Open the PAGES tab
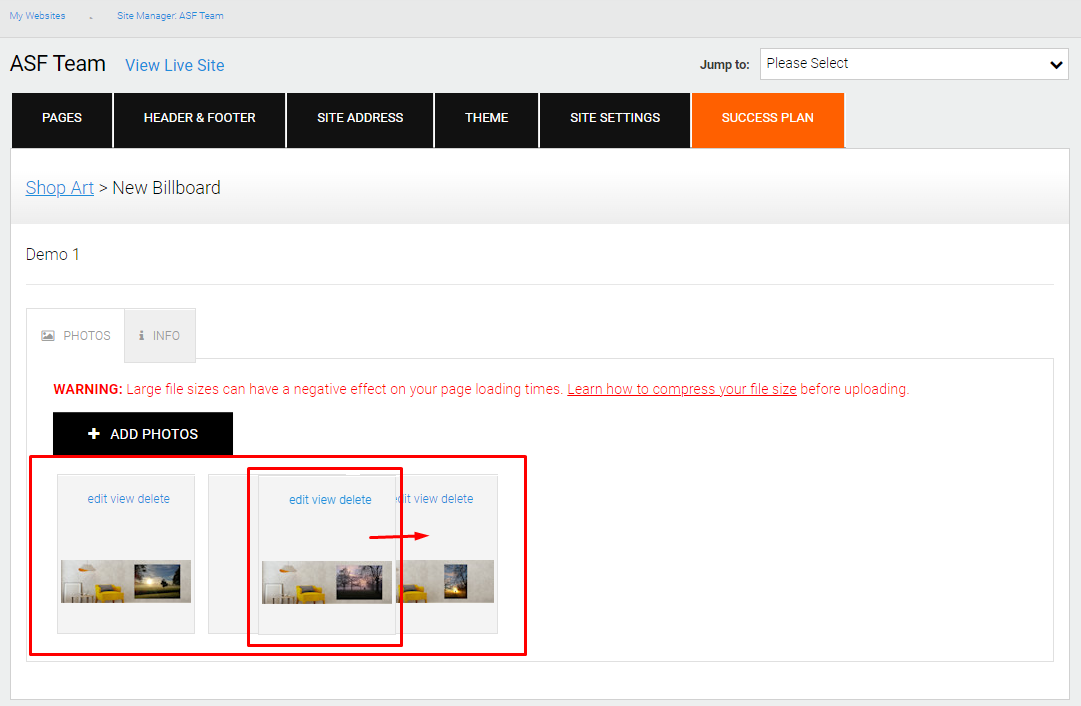This screenshot has width=1081, height=706. click(62, 120)
